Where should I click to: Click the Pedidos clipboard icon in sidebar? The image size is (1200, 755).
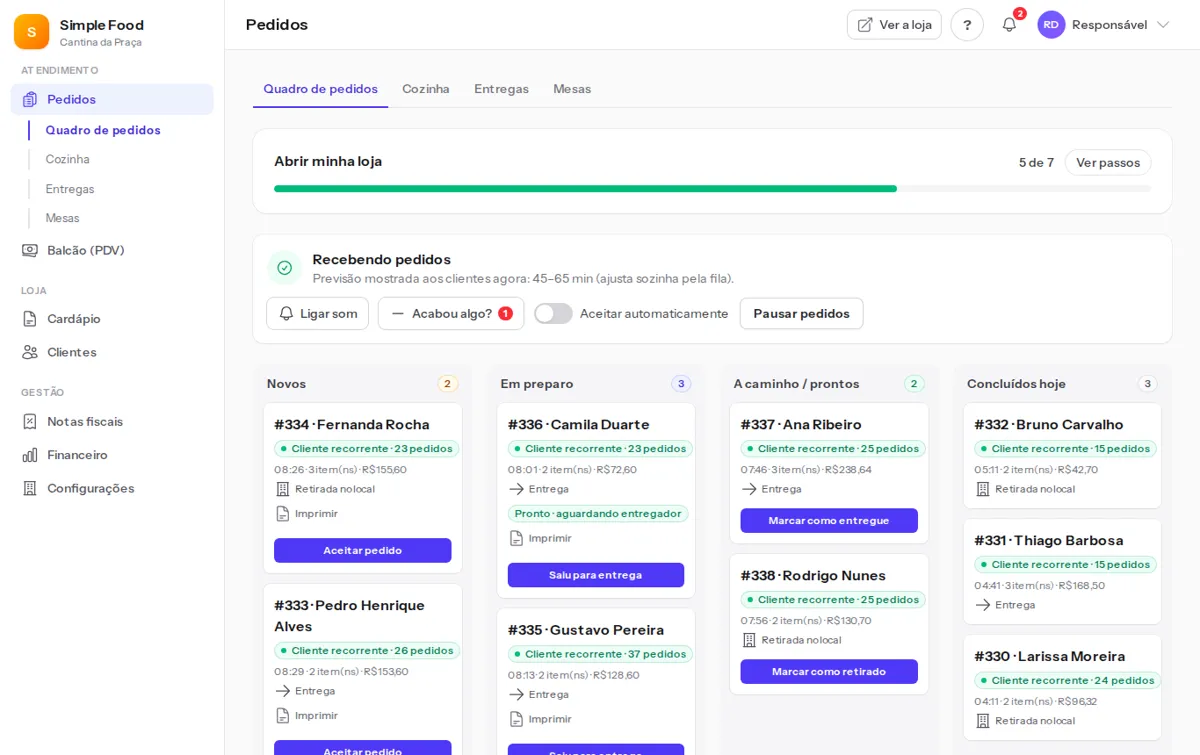click(30, 99)
